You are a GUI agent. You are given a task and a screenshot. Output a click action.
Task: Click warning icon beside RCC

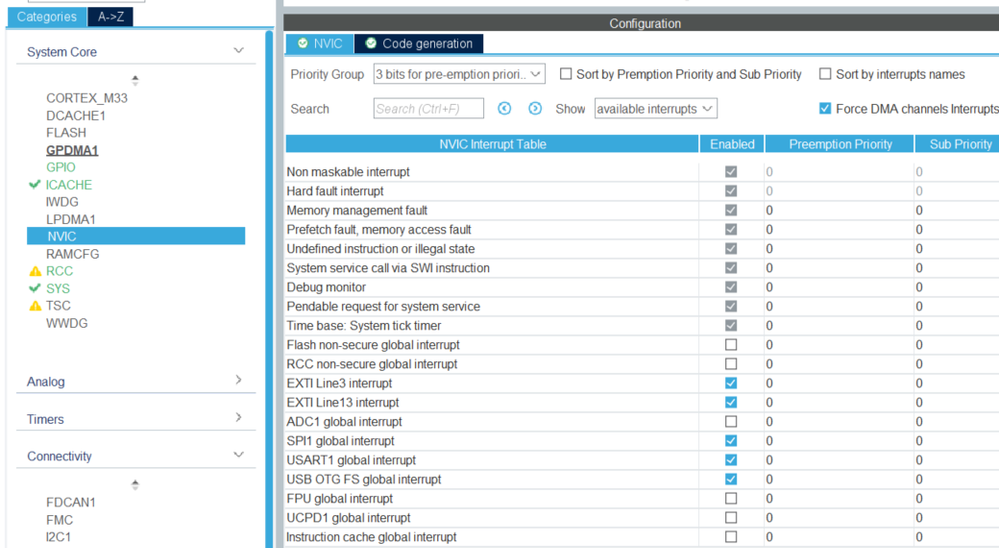pyautogui.click(x=35, y=271)
